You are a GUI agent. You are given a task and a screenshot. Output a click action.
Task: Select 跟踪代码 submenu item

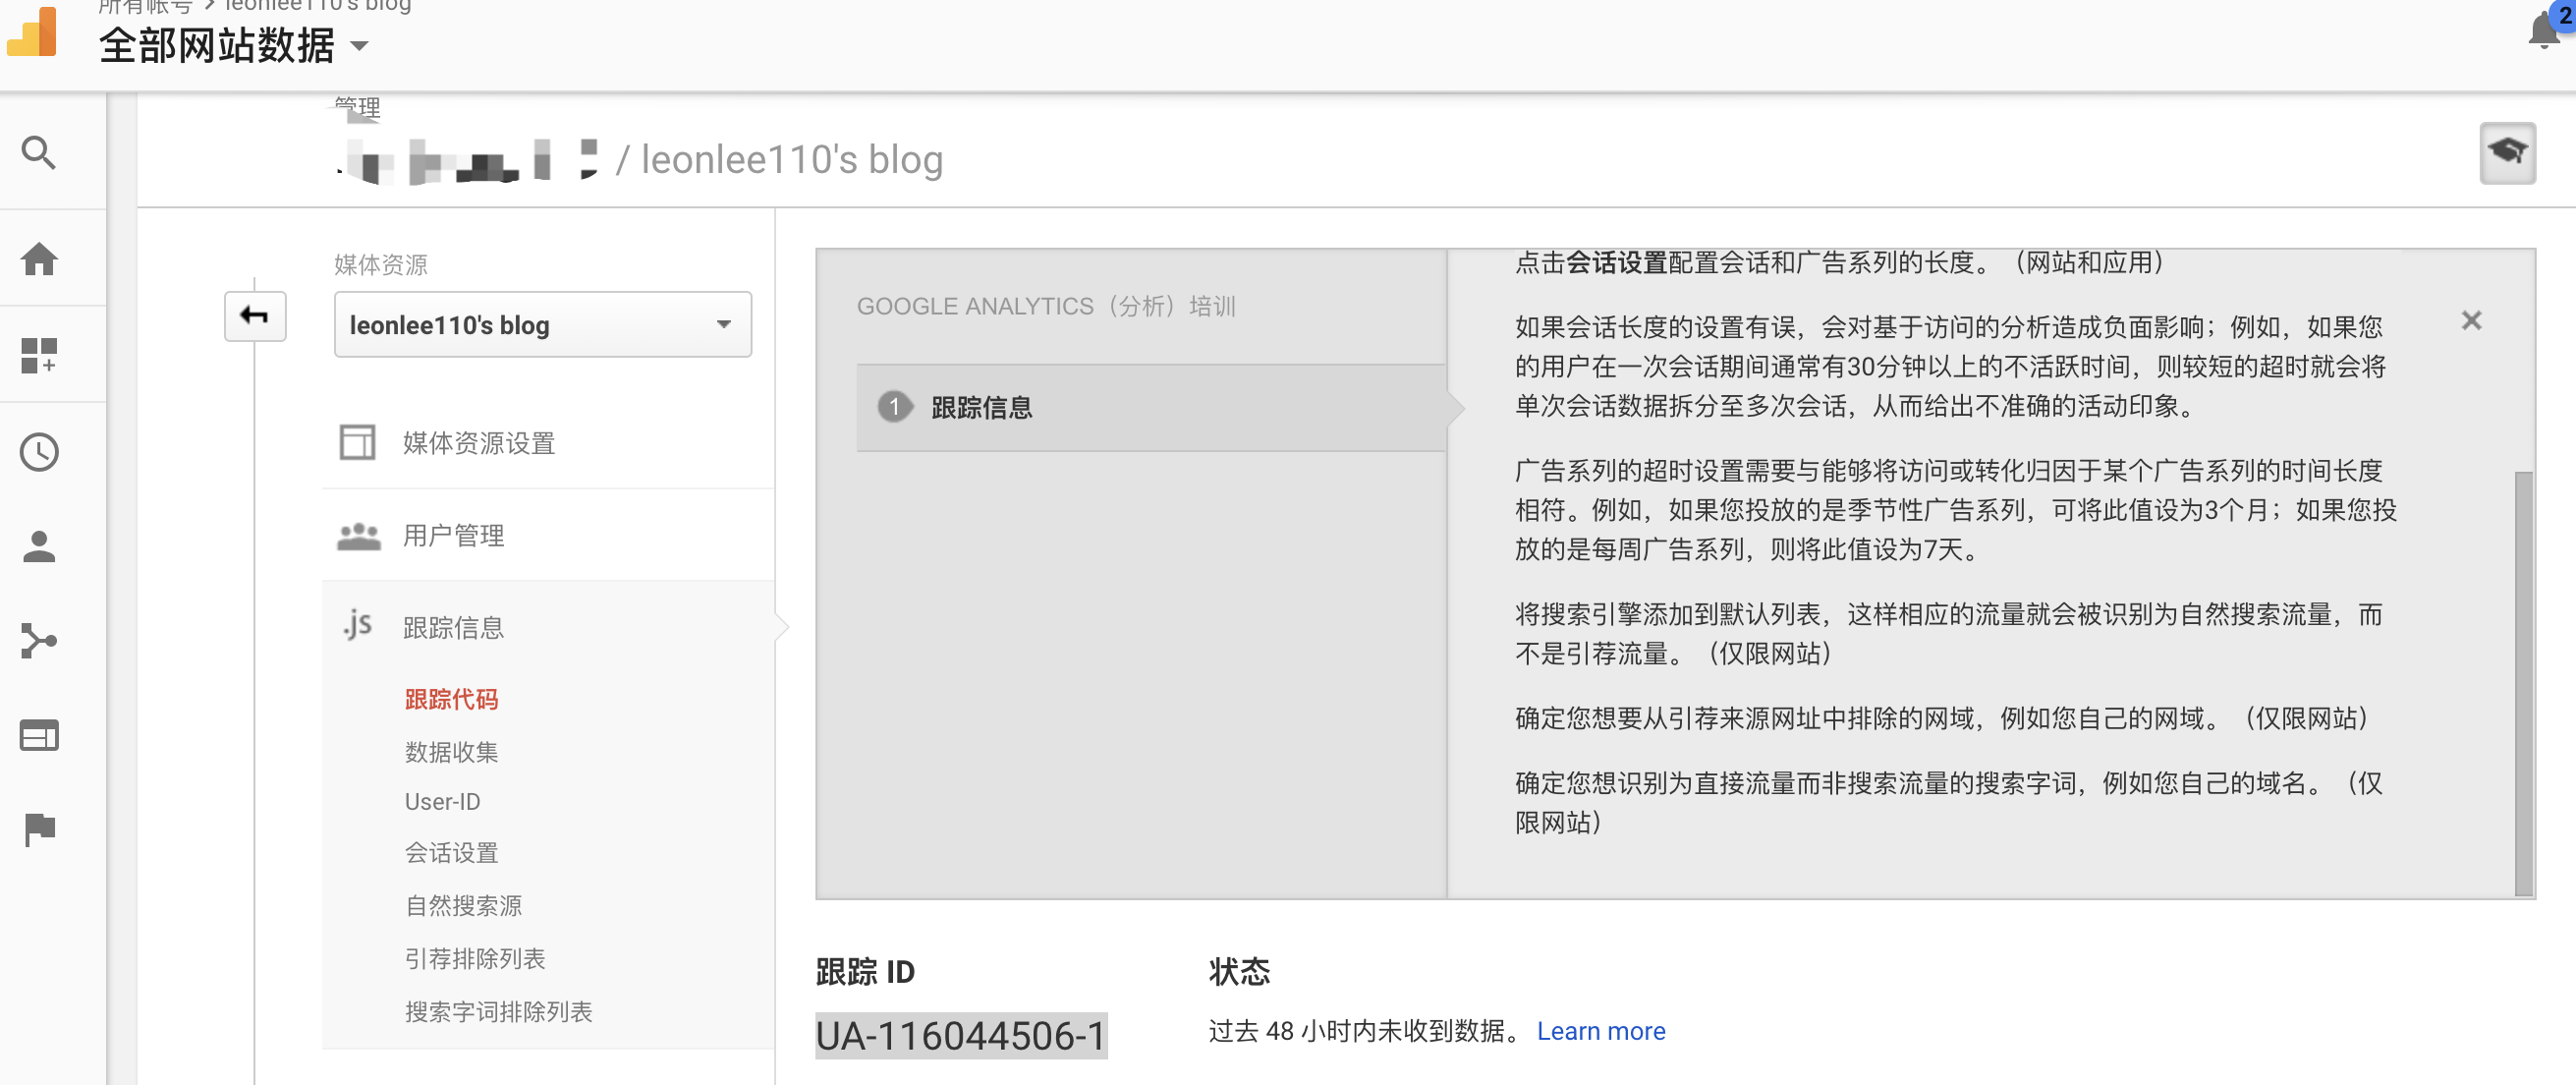(451, 699)
